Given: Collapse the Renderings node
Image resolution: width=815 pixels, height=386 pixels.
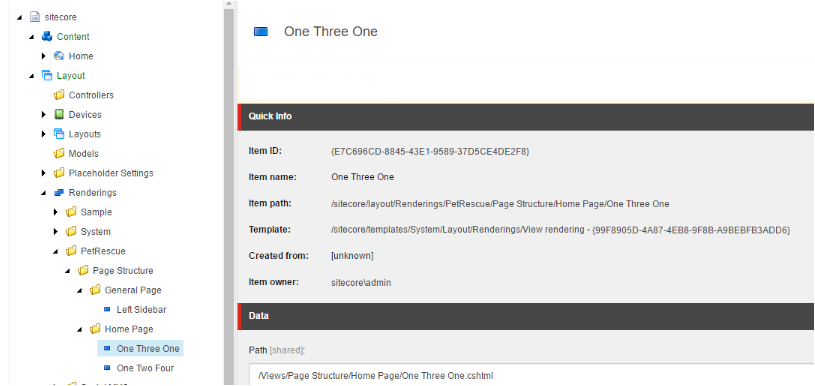Looking at the screenshot, I should (44, 193).
